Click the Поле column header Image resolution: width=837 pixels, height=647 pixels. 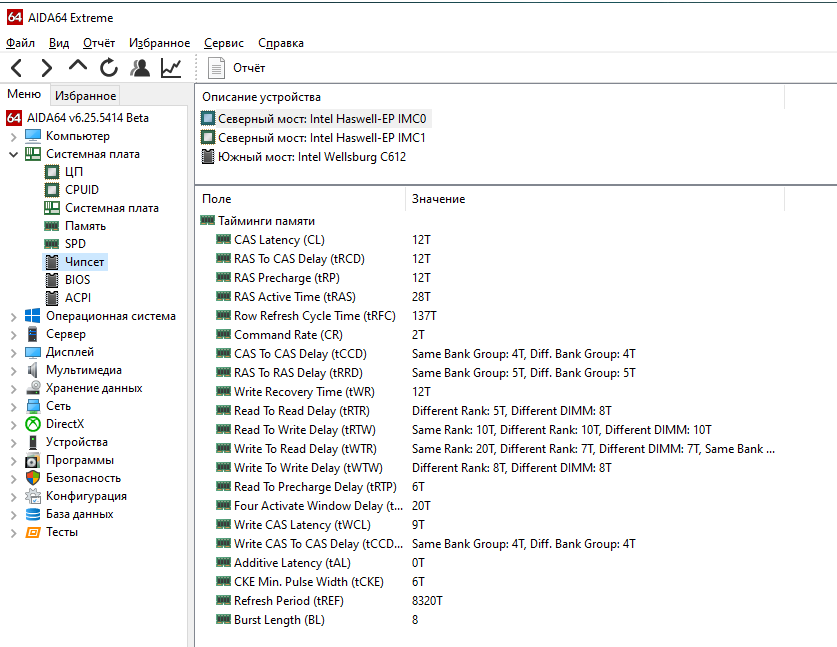point(216,199)
